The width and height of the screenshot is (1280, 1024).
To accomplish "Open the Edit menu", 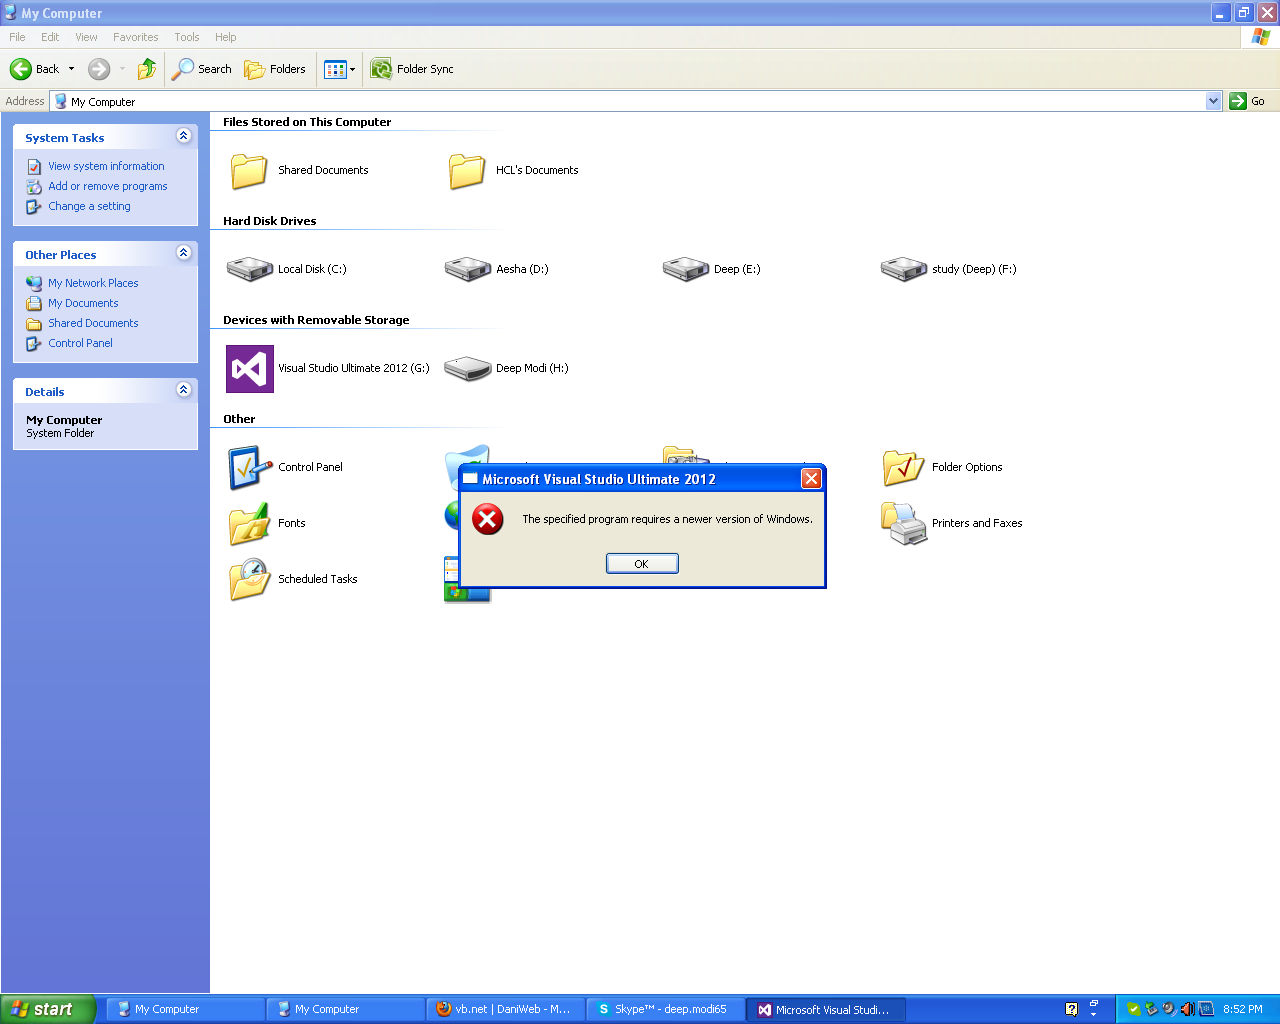I will [50, 37].
